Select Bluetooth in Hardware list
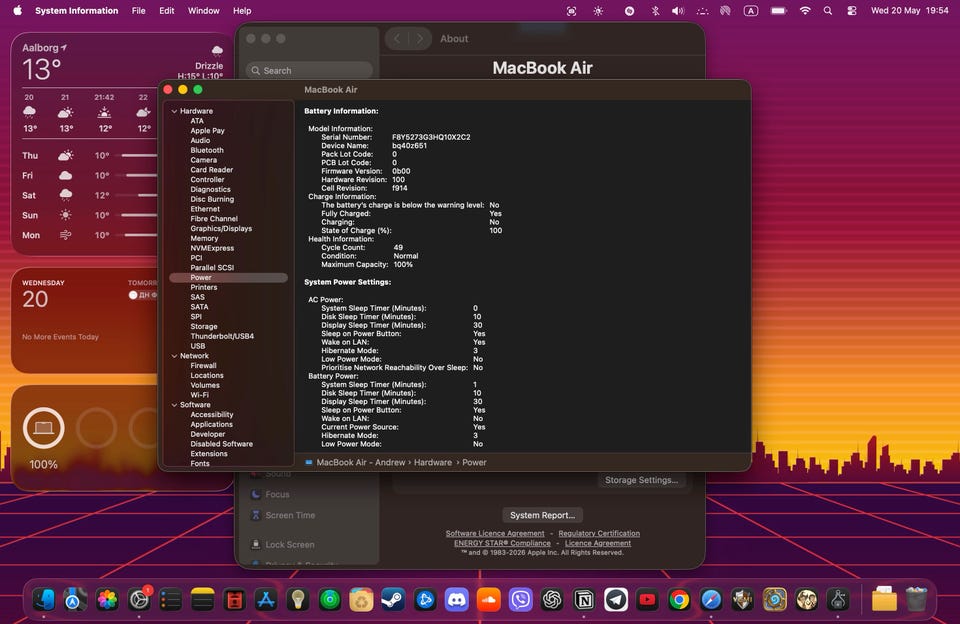The width and height of the screenshot is (960, 624). (x=207, y=151)
